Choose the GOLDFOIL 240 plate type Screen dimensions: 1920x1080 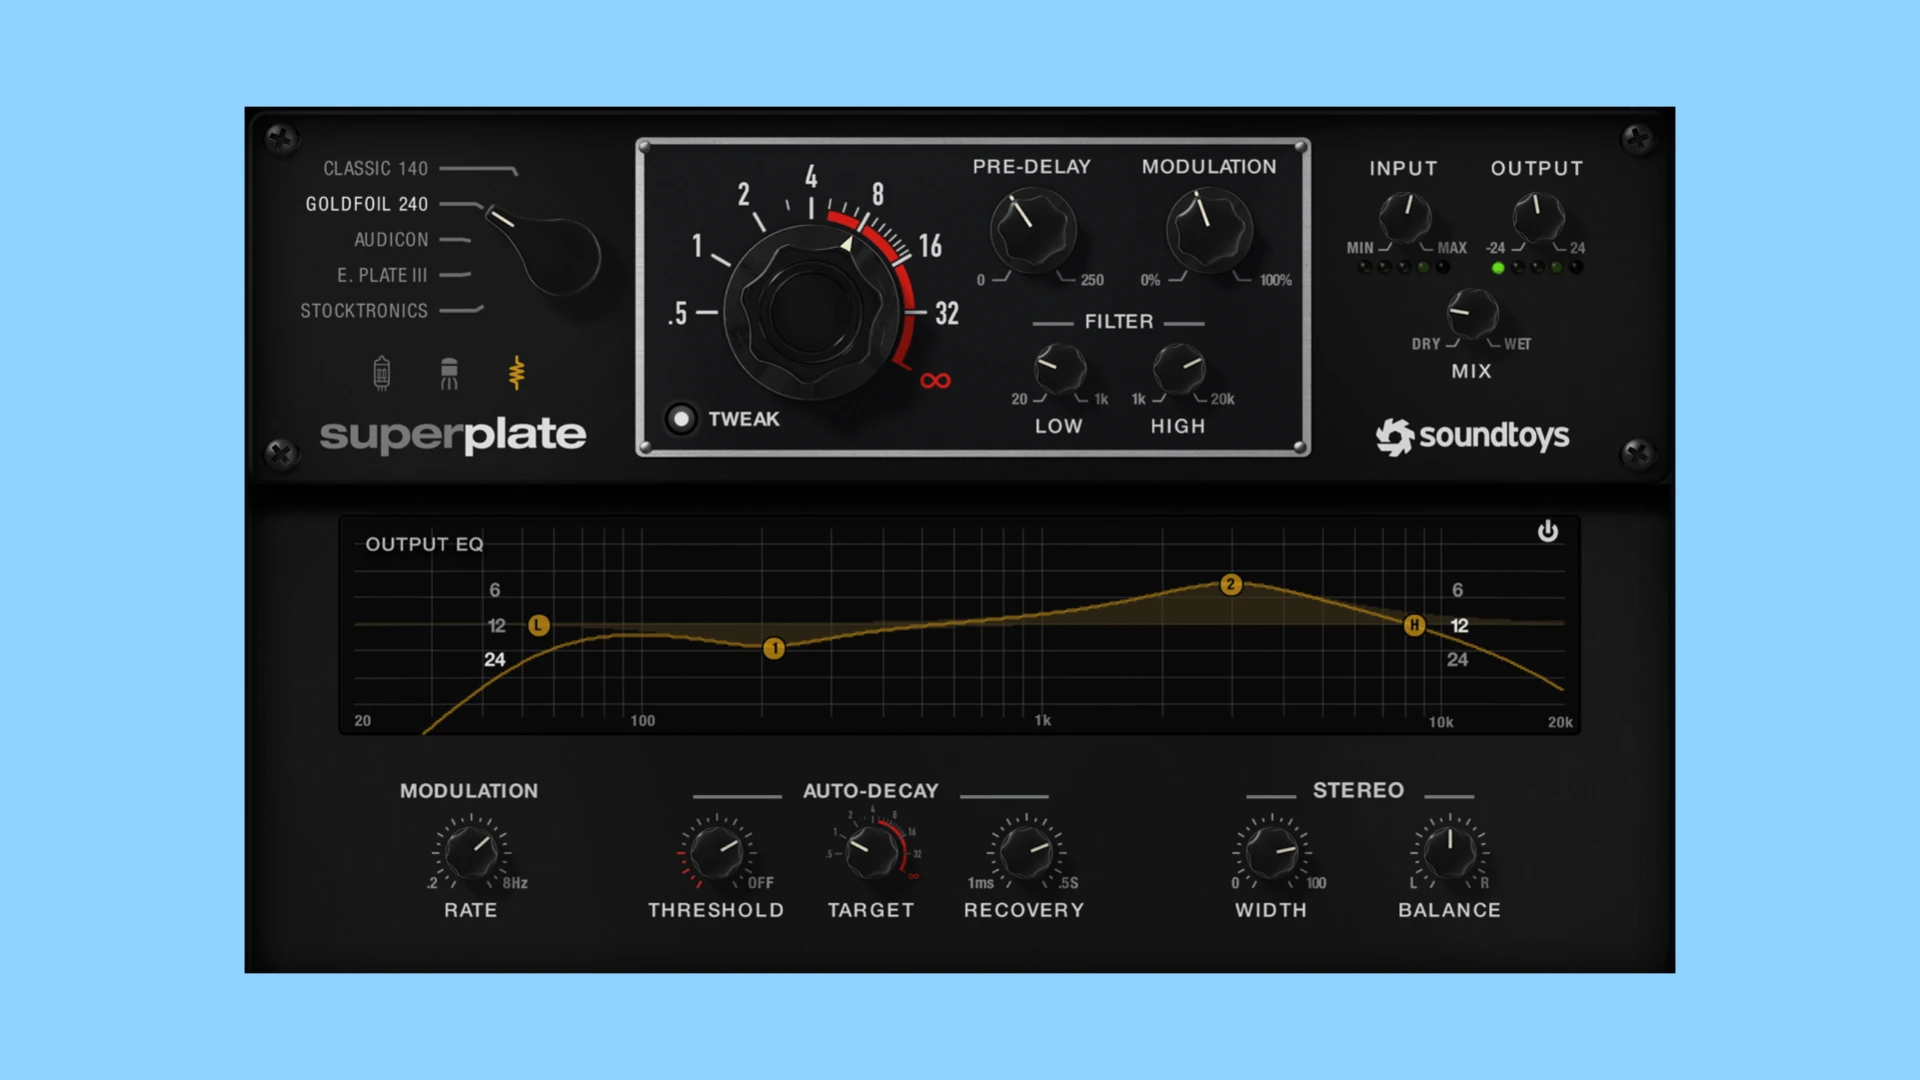pyautogui.click(x=366, y=204)
